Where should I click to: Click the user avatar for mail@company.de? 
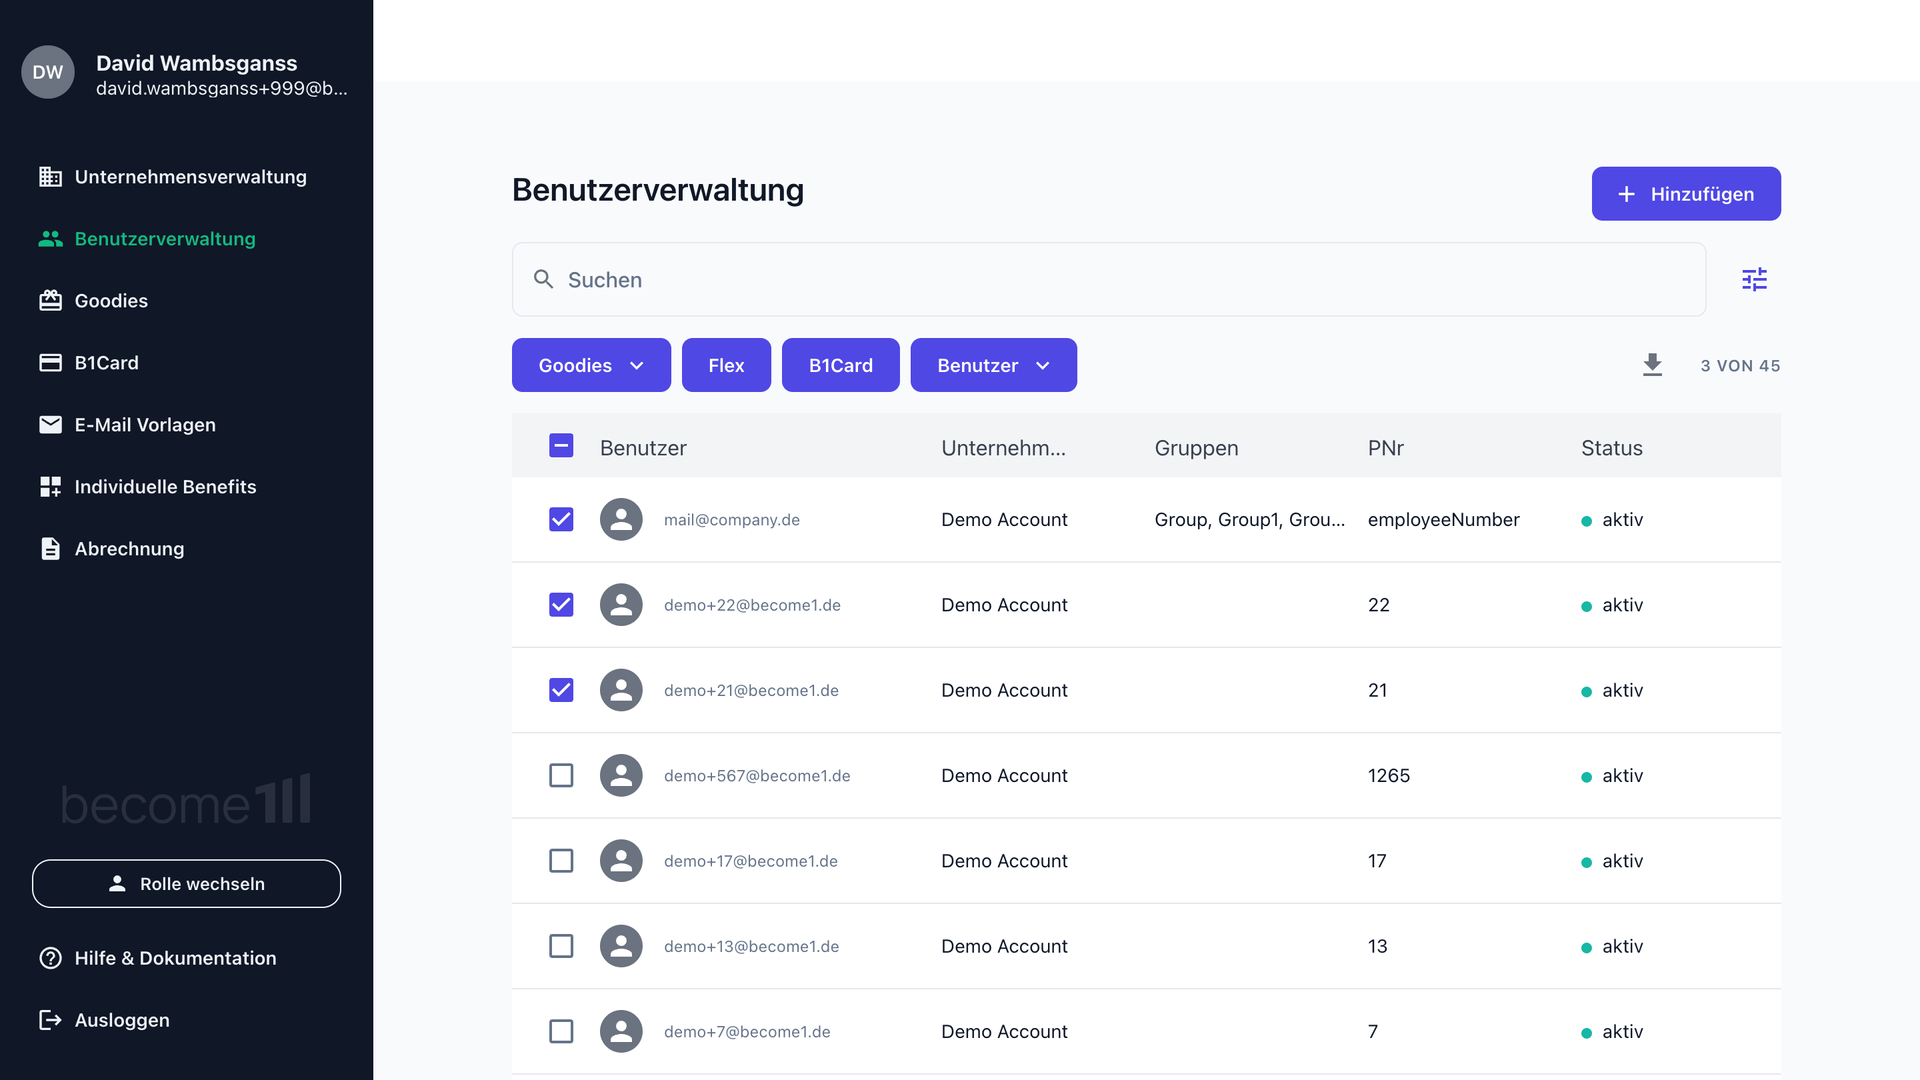pyautogui.click(x=621, y=520)
